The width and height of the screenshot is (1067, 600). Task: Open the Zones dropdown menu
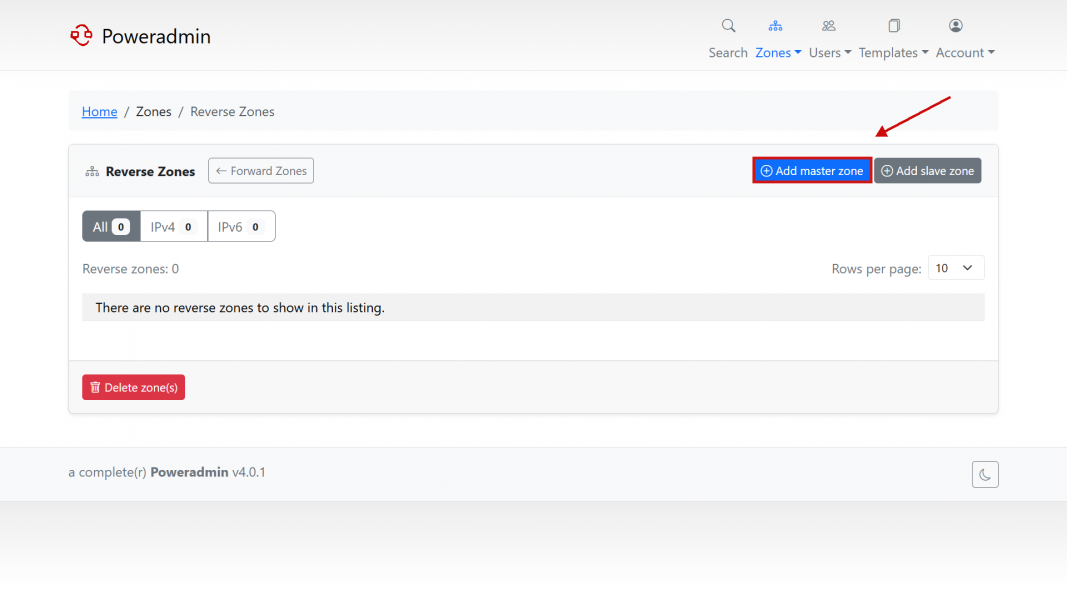pyautogui.click(x=778, y=53)
